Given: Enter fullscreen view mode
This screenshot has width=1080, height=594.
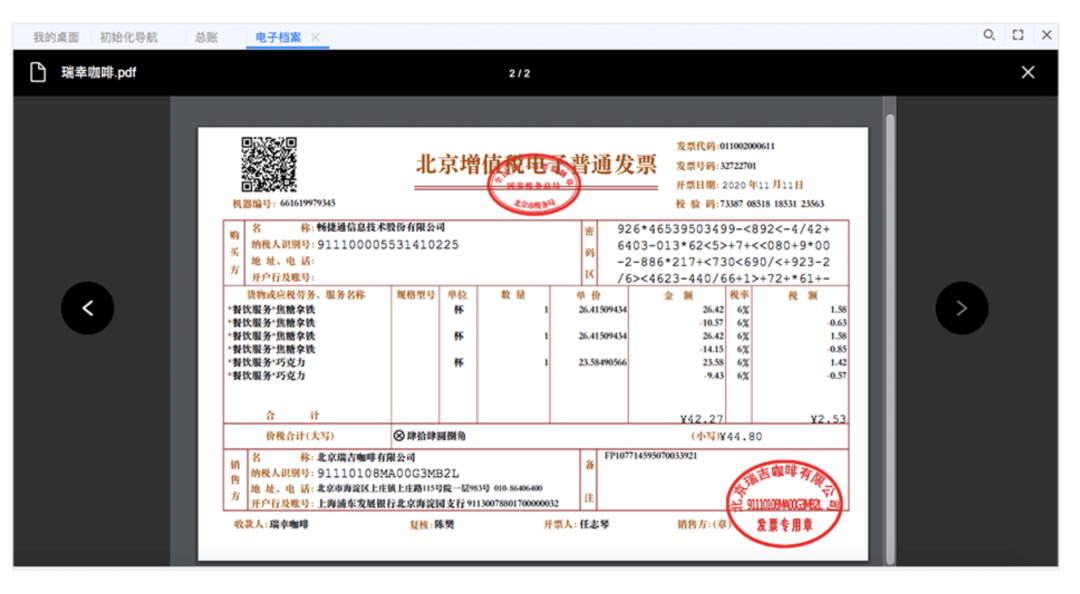Looking at the screenshot, I should [1017, 34].
